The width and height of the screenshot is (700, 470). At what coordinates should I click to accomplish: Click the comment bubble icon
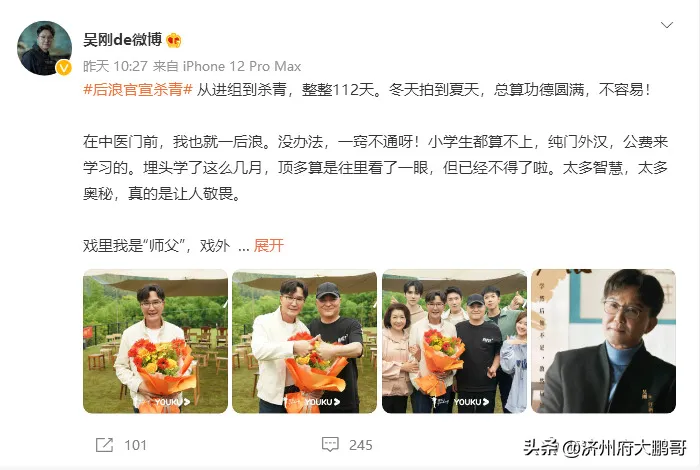pyautogui.click(x=330, y=445)
